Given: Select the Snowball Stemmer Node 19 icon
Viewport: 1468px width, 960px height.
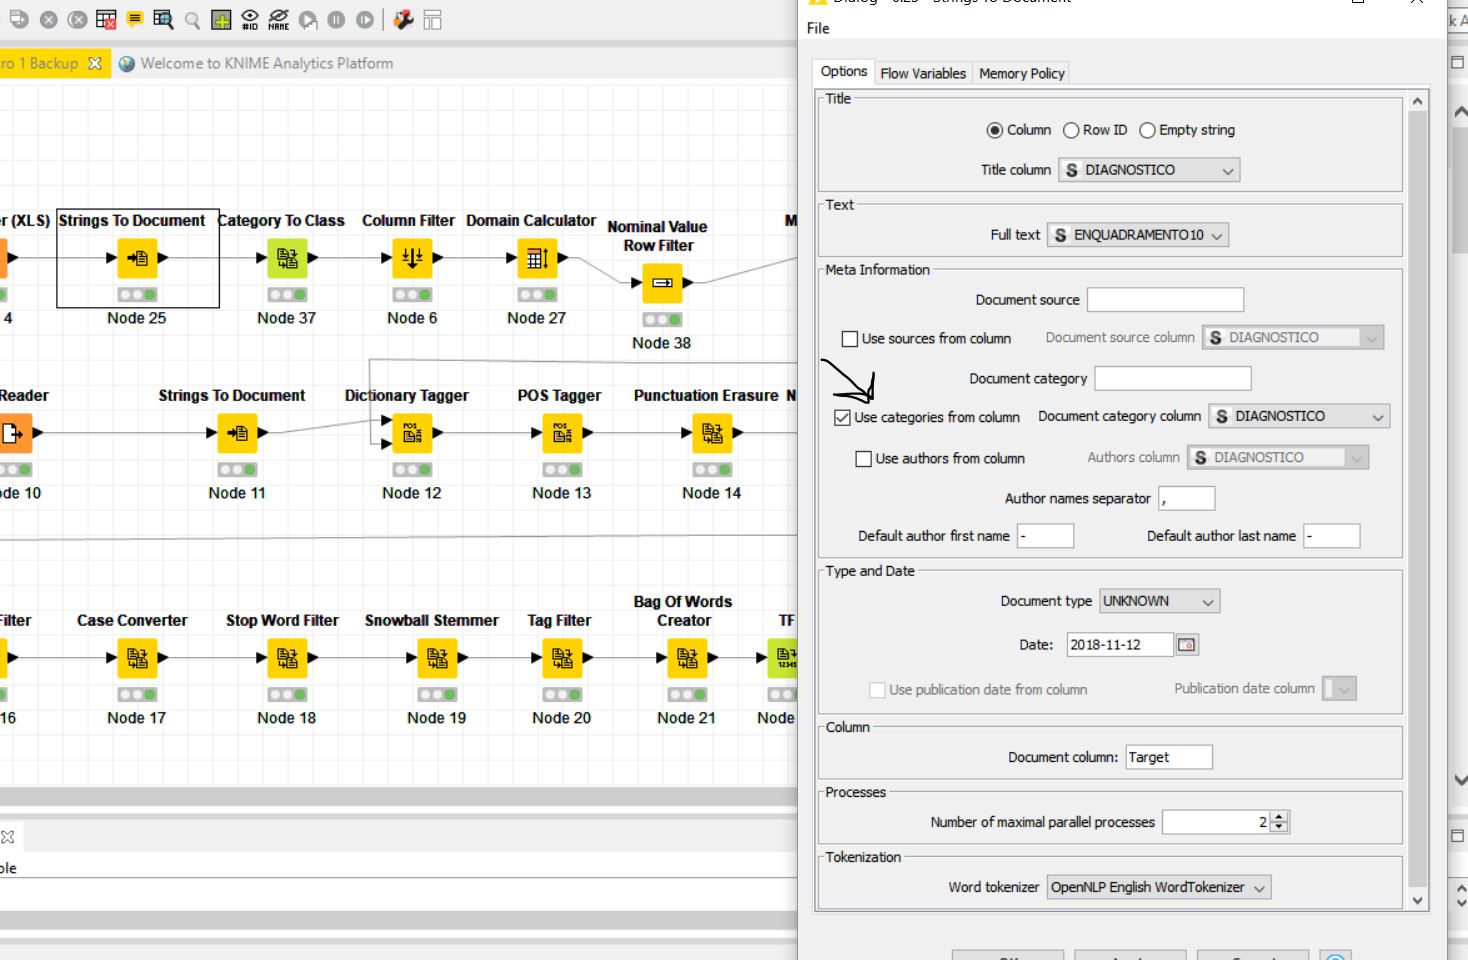Looking at the screenshot, I should click(437, 658).
